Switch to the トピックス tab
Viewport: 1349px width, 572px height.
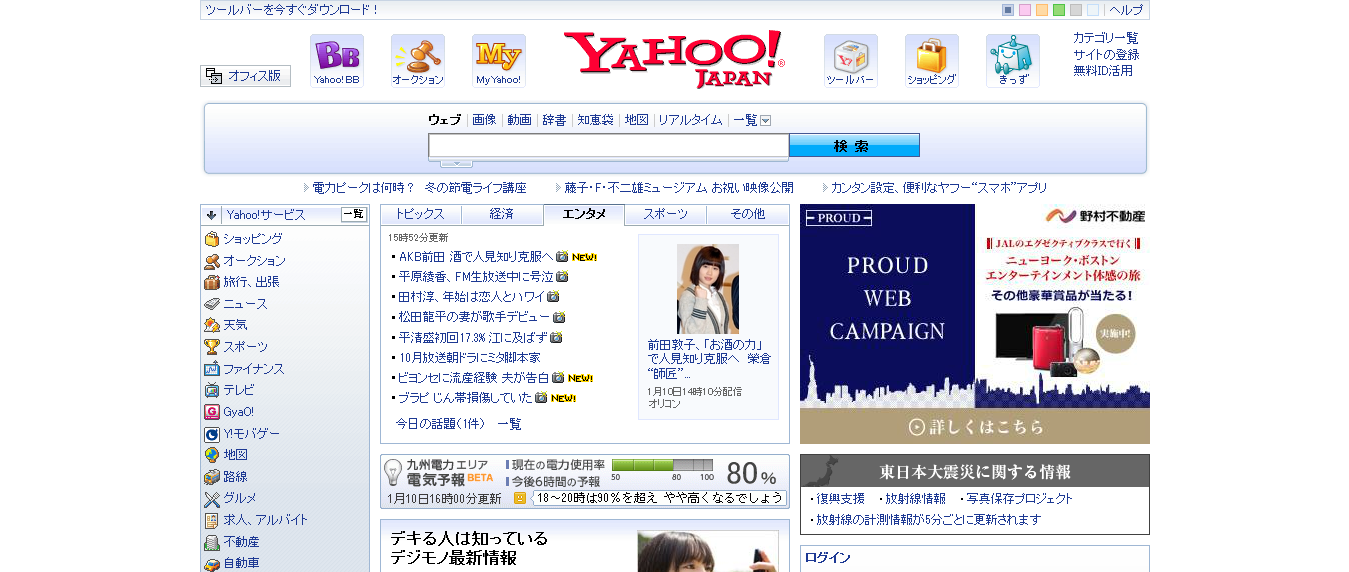point(421,214)
